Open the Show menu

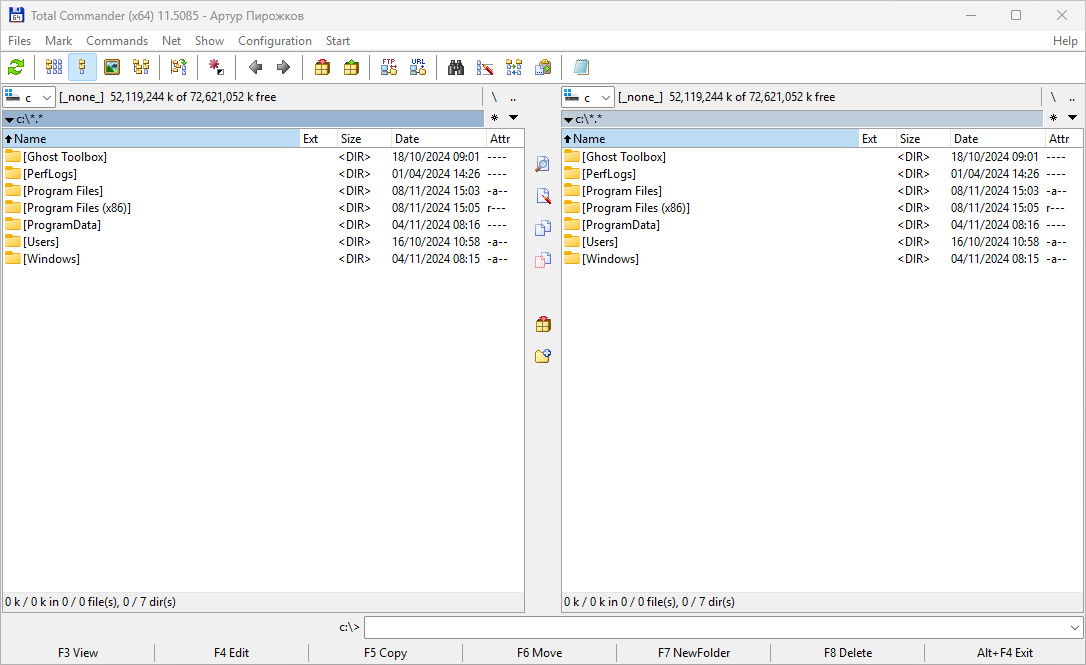point(209,41)
